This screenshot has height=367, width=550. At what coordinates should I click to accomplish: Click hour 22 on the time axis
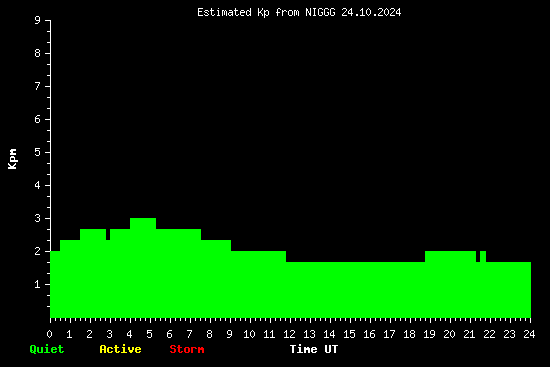tap(489, 334)
